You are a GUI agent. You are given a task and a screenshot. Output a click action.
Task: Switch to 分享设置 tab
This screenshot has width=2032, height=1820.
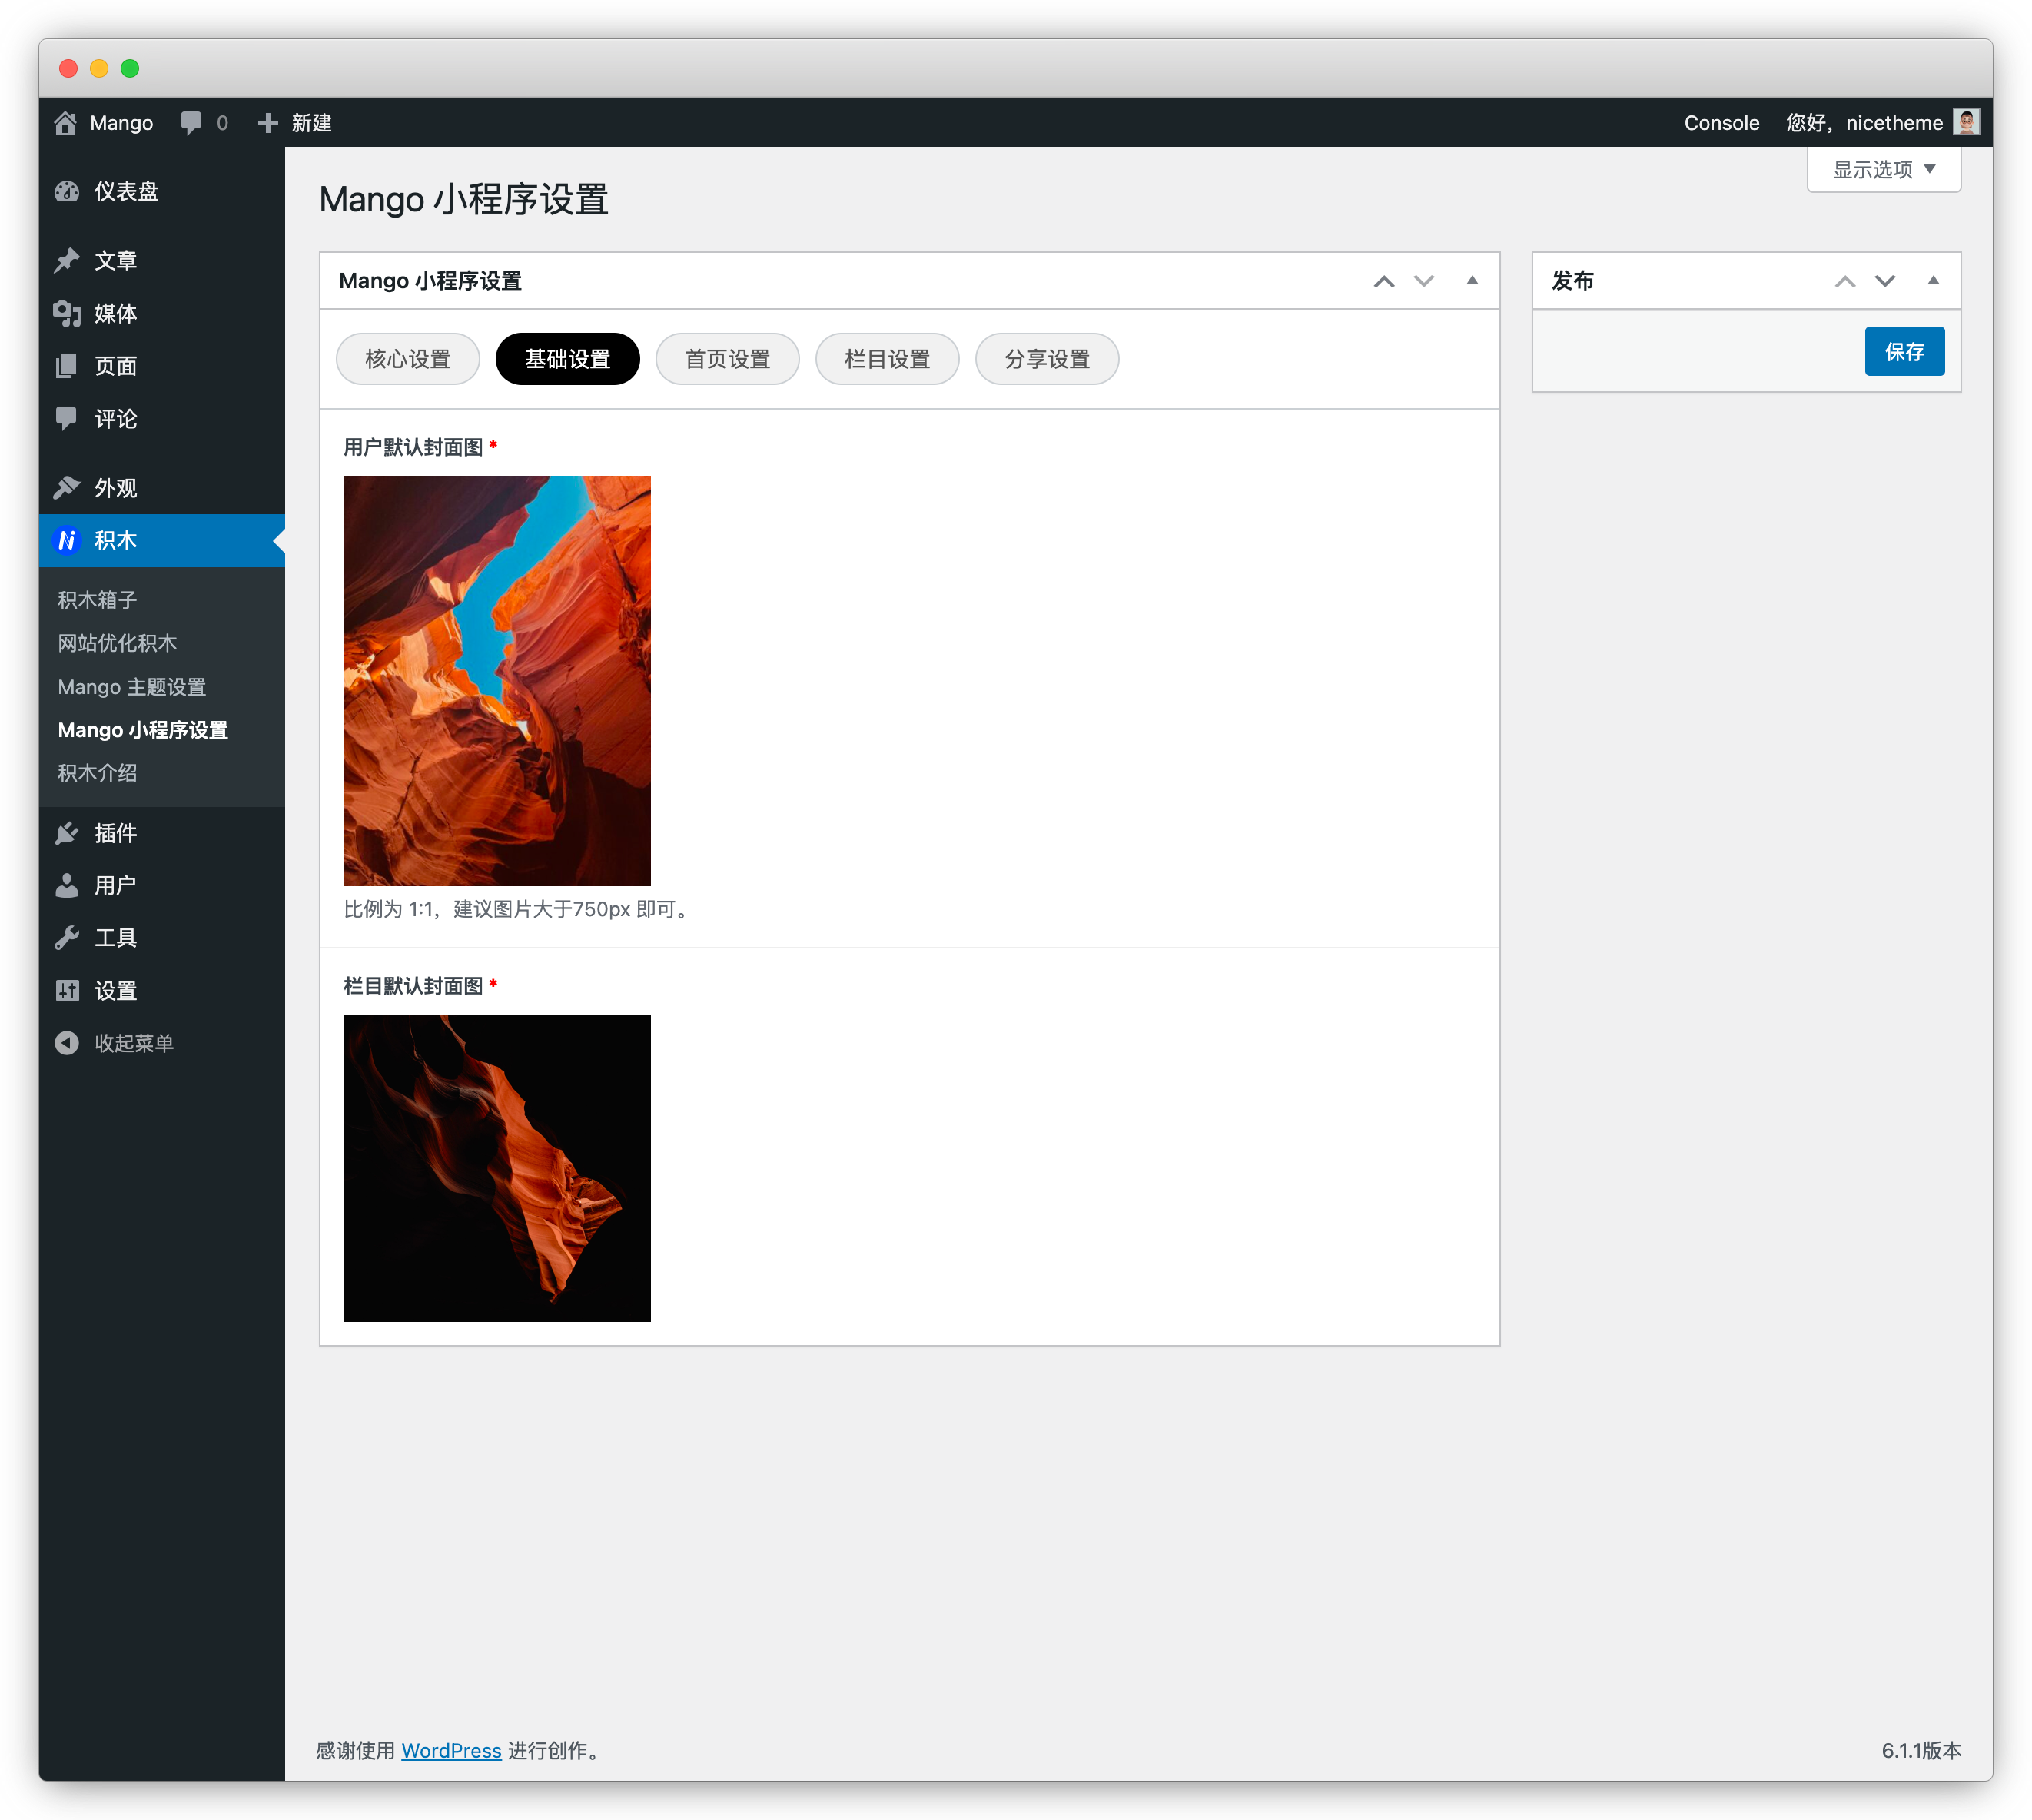pos(1047,359)
